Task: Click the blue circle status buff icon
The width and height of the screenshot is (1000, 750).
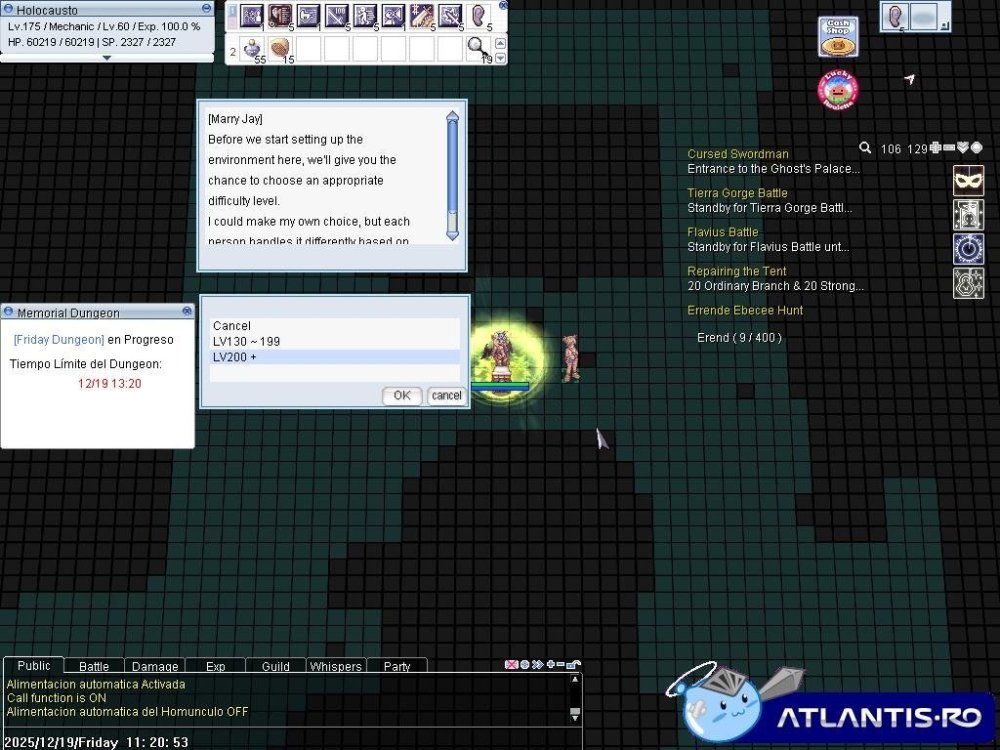Action: [967, 248]
